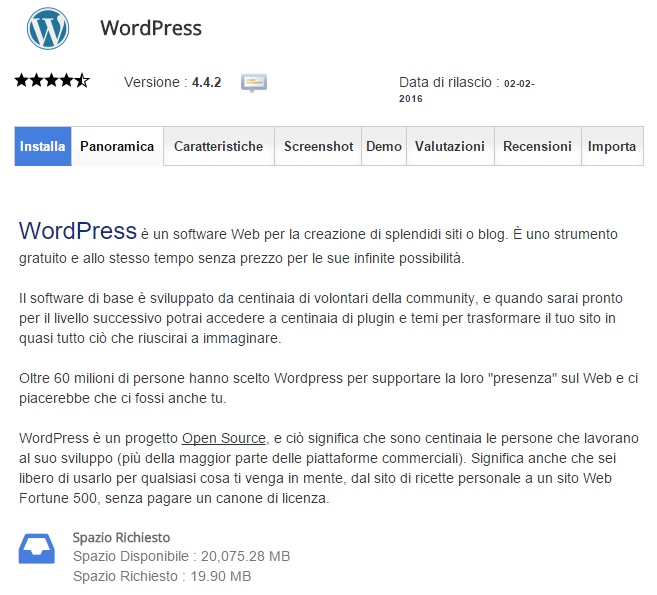Click Spazio Disponibile 20,075.28 MB value
657x595 pixels.
(246, 556)
